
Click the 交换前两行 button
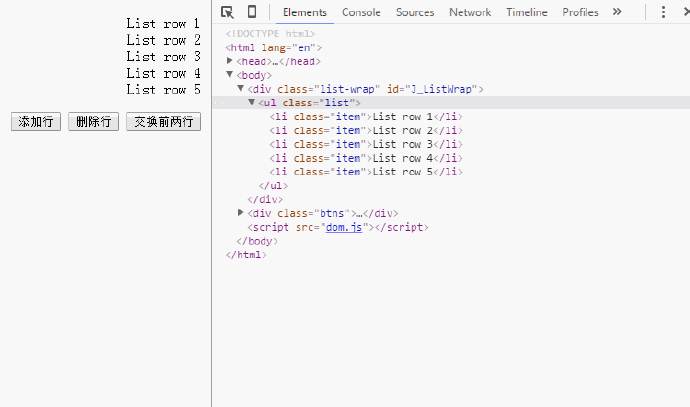coord(163,121)
